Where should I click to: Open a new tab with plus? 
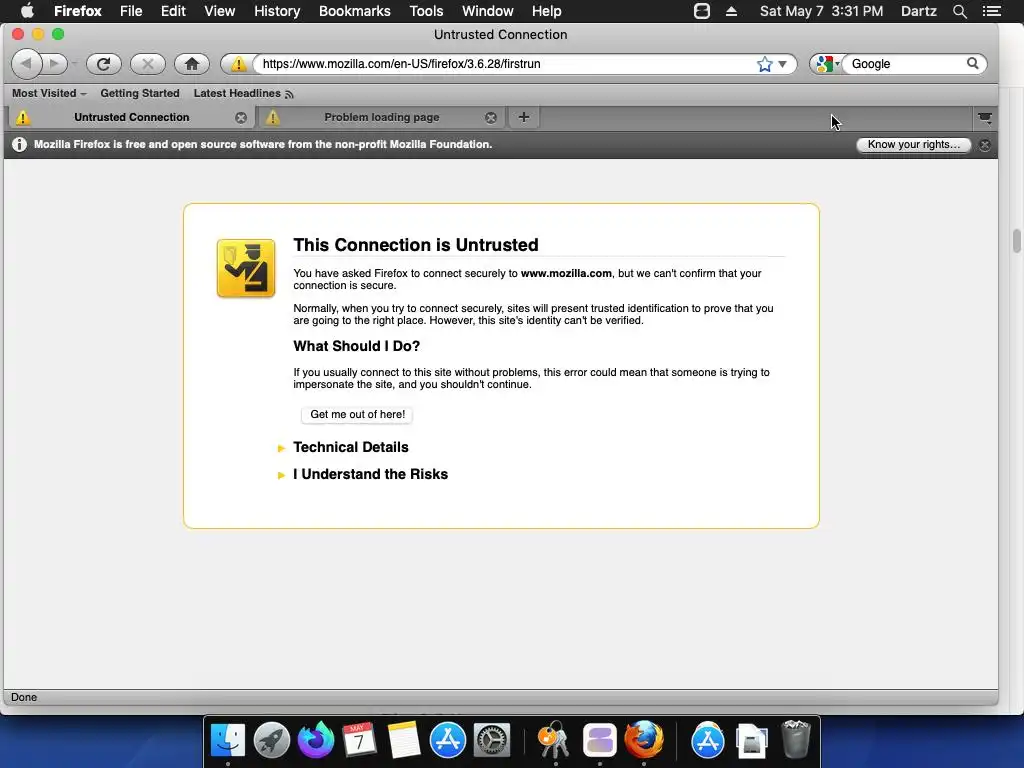(524, 118)
